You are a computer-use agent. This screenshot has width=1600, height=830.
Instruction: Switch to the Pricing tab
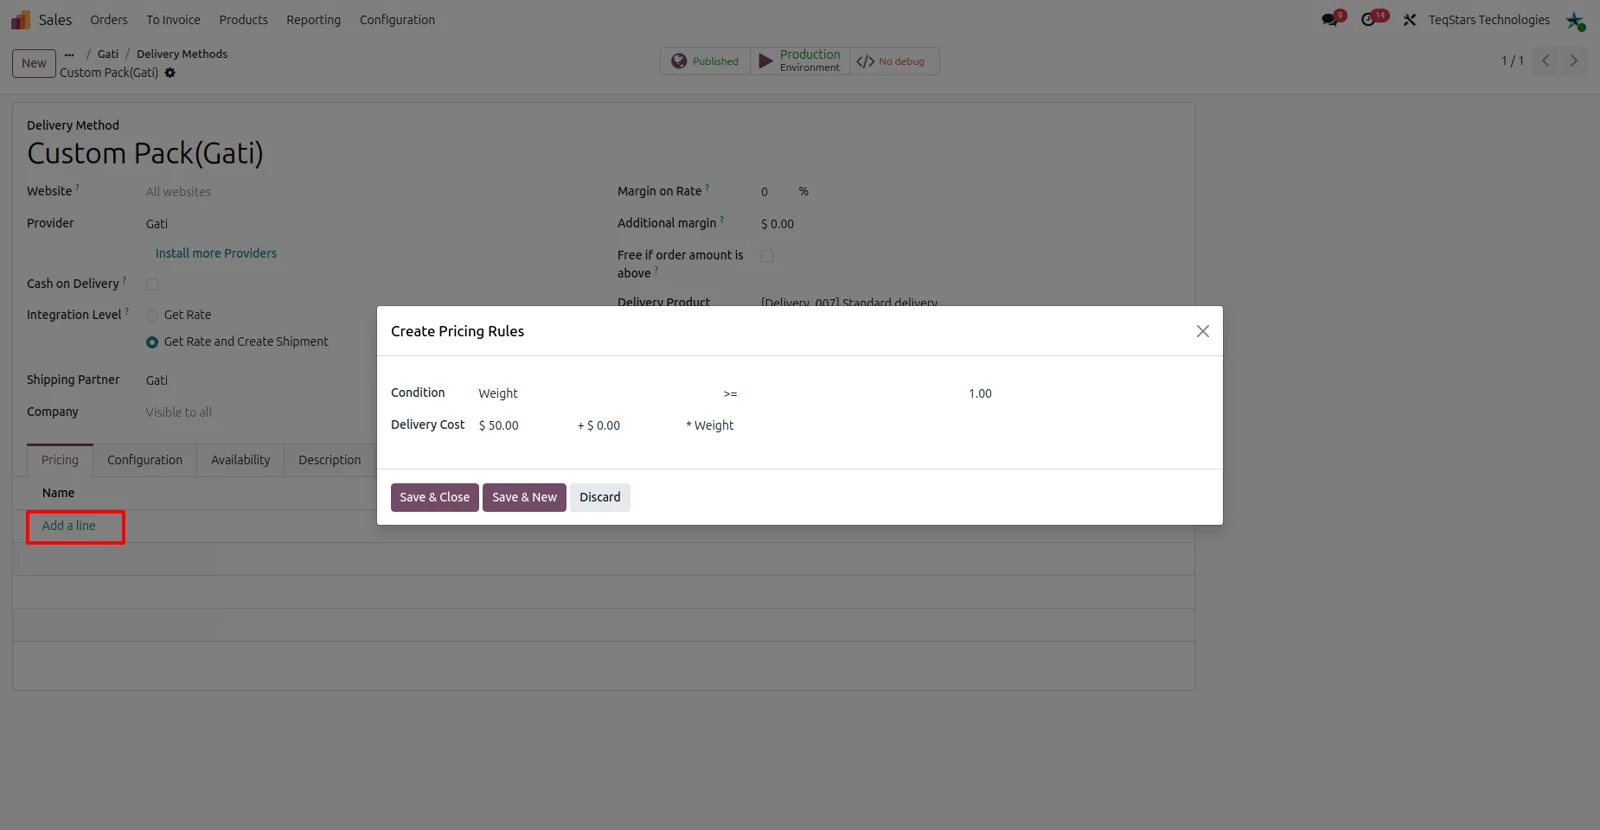(x=60, y=460)
